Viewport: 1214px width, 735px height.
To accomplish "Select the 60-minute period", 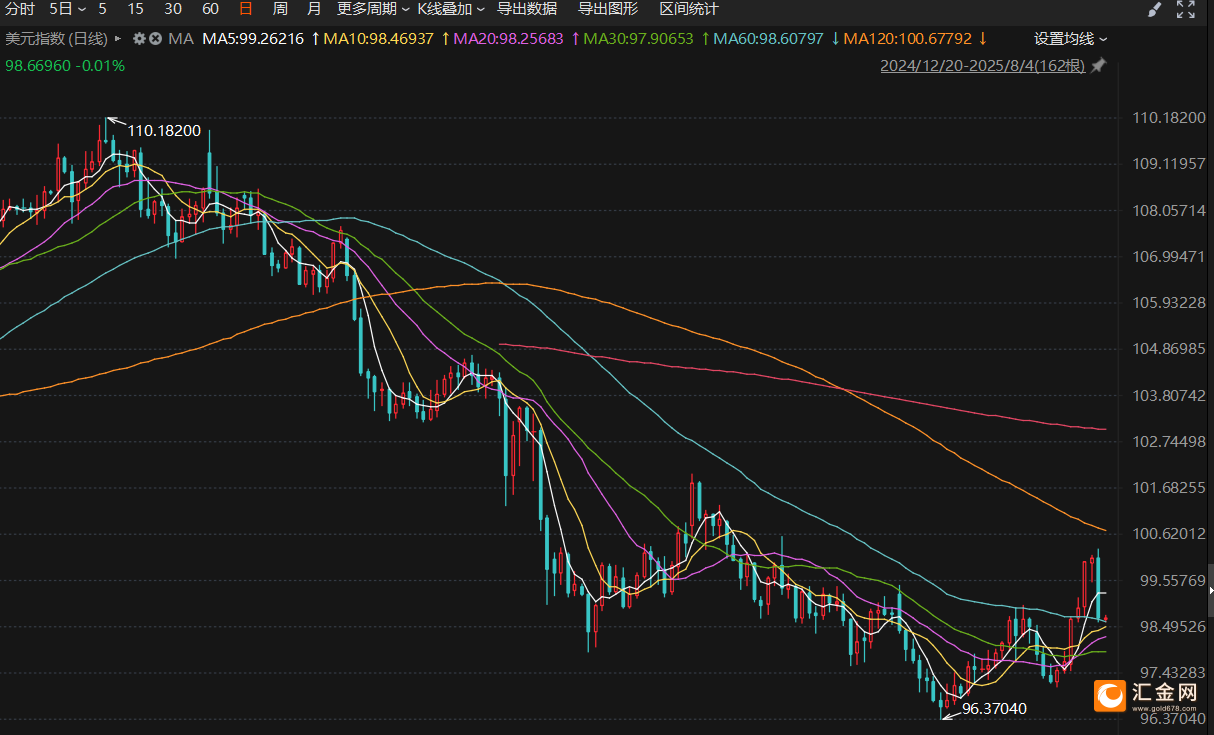I will (210, 9).
